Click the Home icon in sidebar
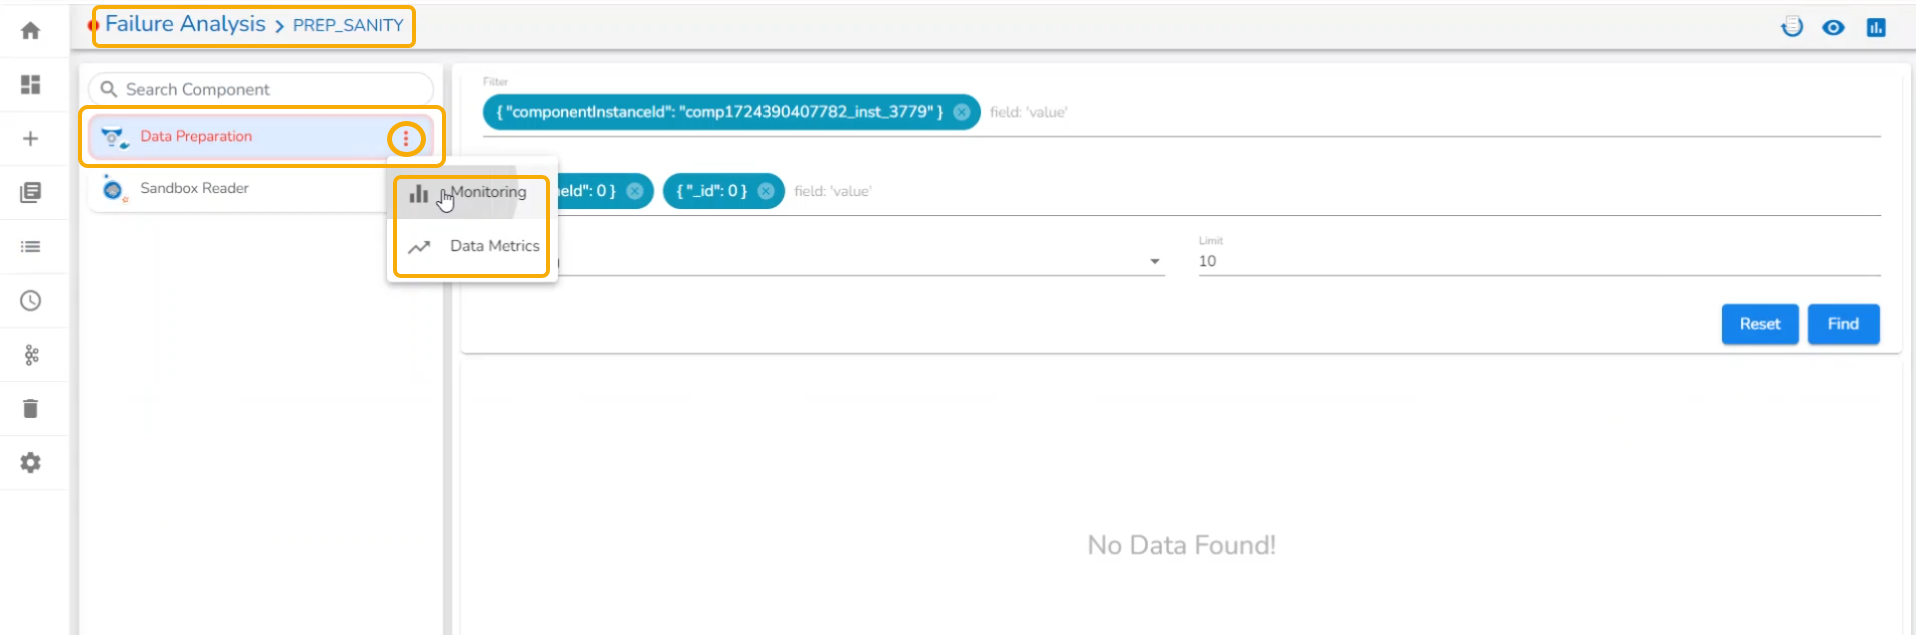The height and width of the screenshot is (635, 1916). tap(30, 31)
